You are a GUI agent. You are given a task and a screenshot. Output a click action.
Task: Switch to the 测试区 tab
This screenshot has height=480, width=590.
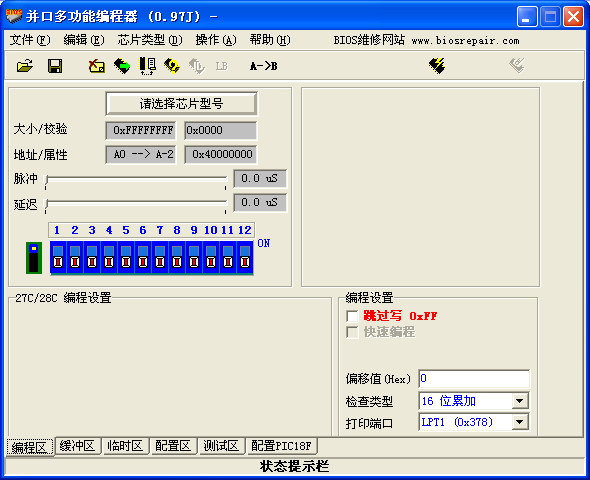(x=221, y=446)
